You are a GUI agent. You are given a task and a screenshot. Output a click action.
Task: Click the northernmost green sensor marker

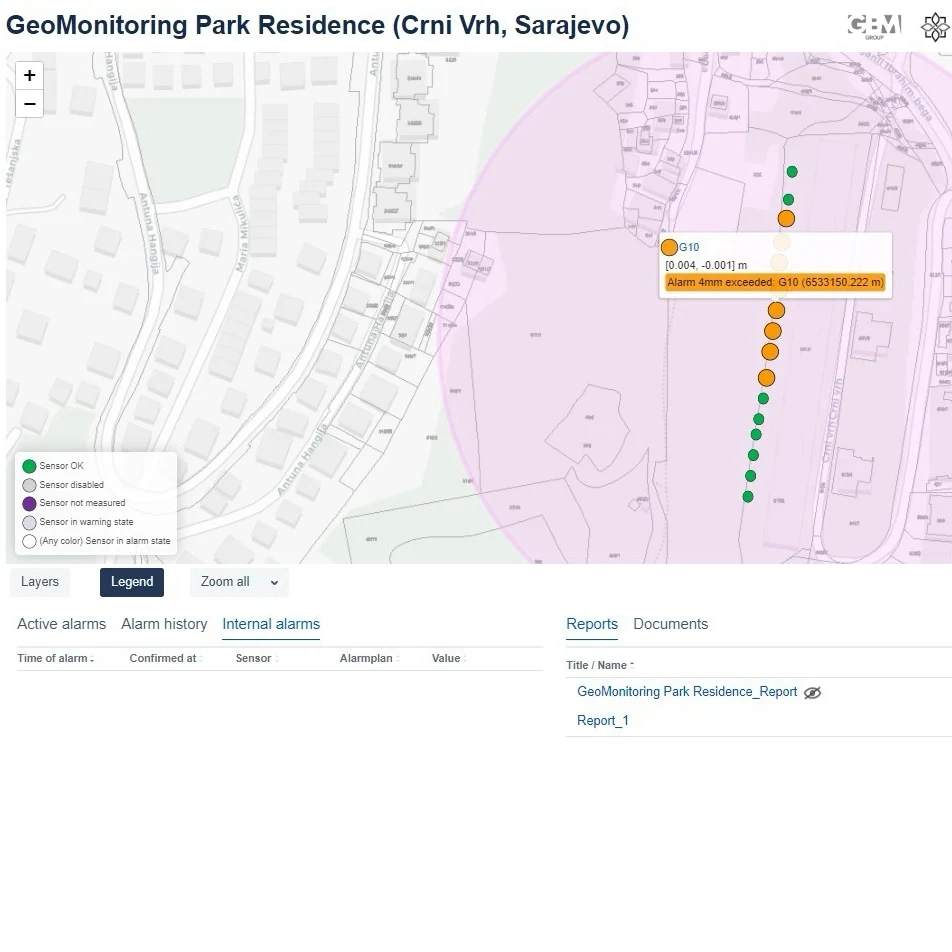[792, 172]
